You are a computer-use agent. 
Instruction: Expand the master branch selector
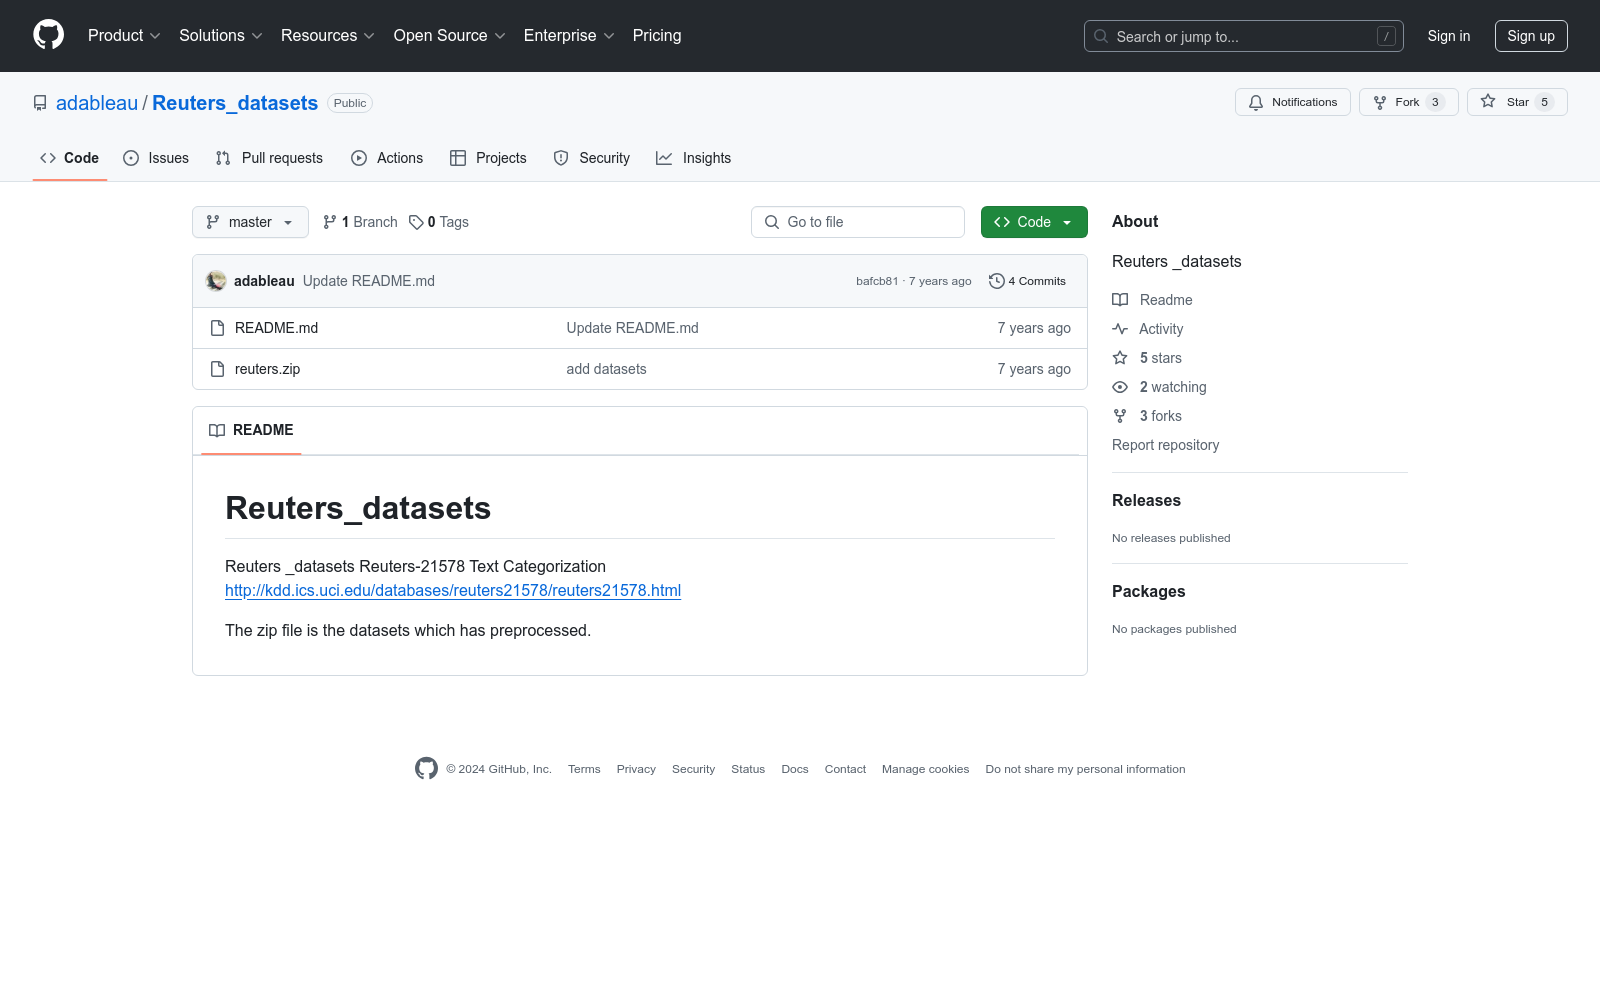250,222
